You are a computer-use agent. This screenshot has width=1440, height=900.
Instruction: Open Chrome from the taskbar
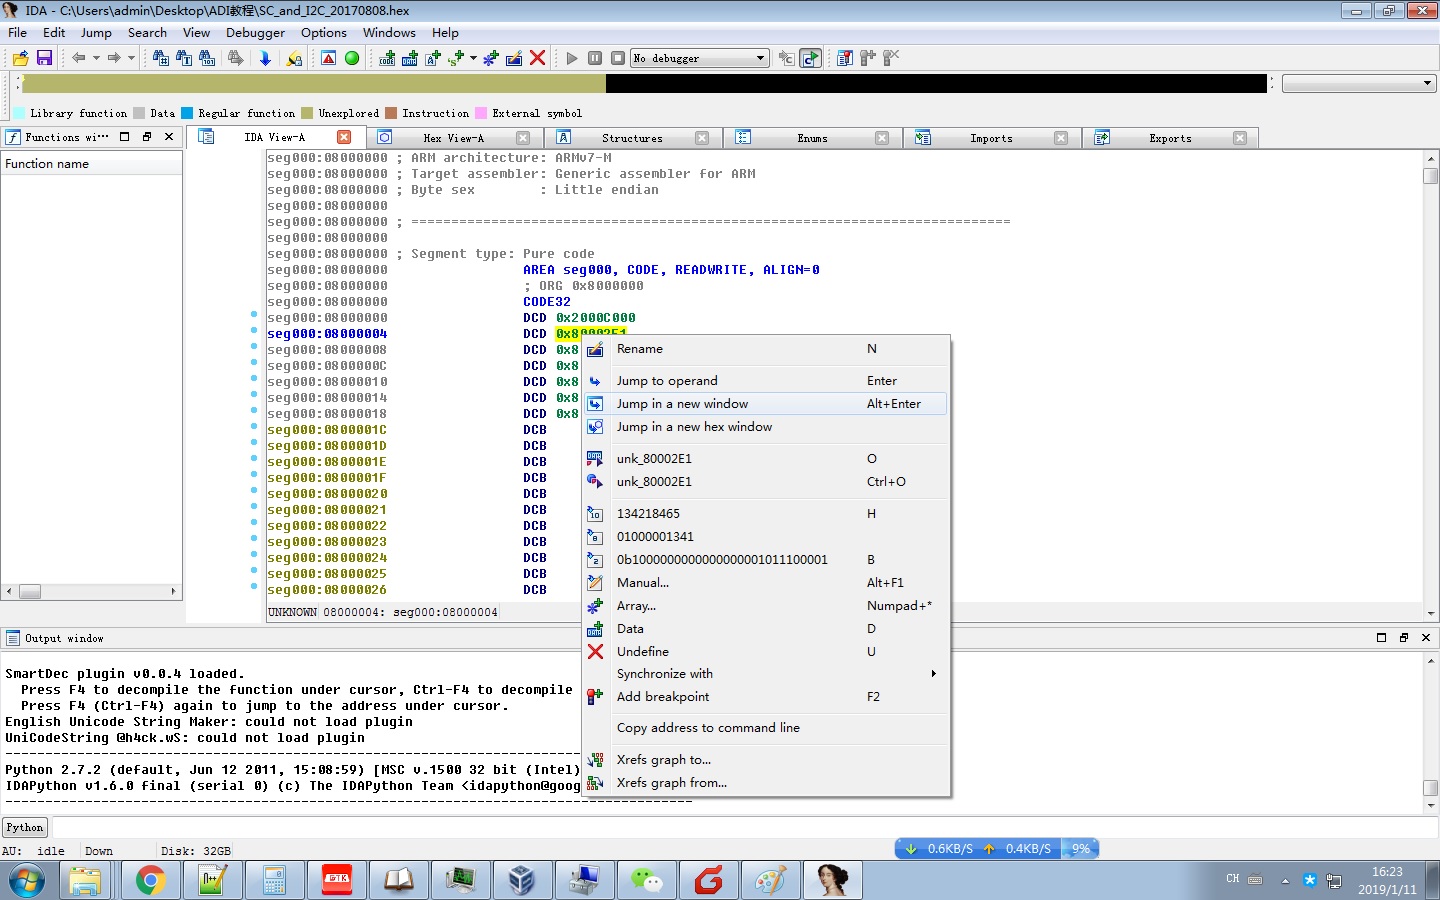[150, 880]
